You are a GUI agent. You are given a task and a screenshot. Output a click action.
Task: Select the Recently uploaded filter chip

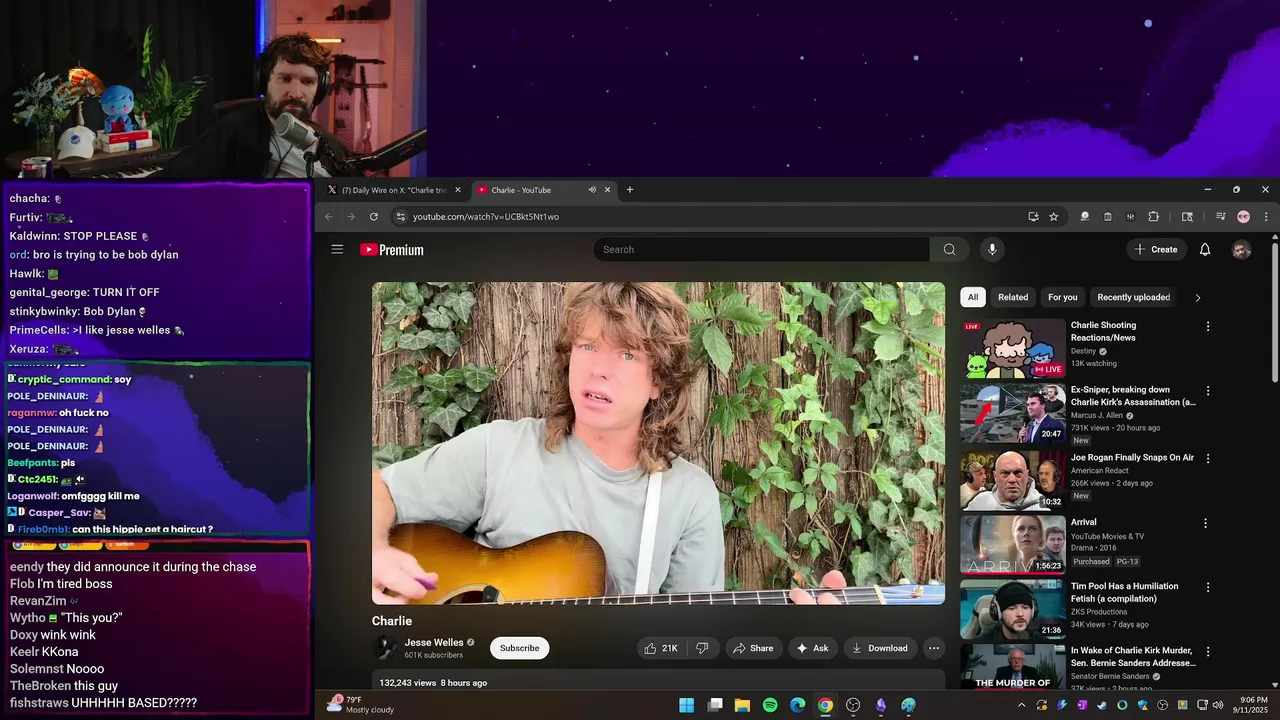point(1133,297)
